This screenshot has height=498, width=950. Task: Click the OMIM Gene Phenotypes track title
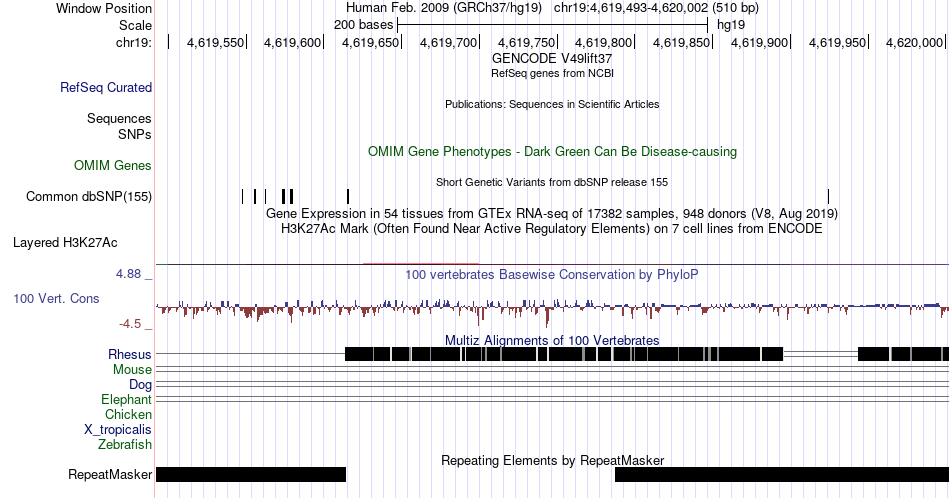(552, 151)
